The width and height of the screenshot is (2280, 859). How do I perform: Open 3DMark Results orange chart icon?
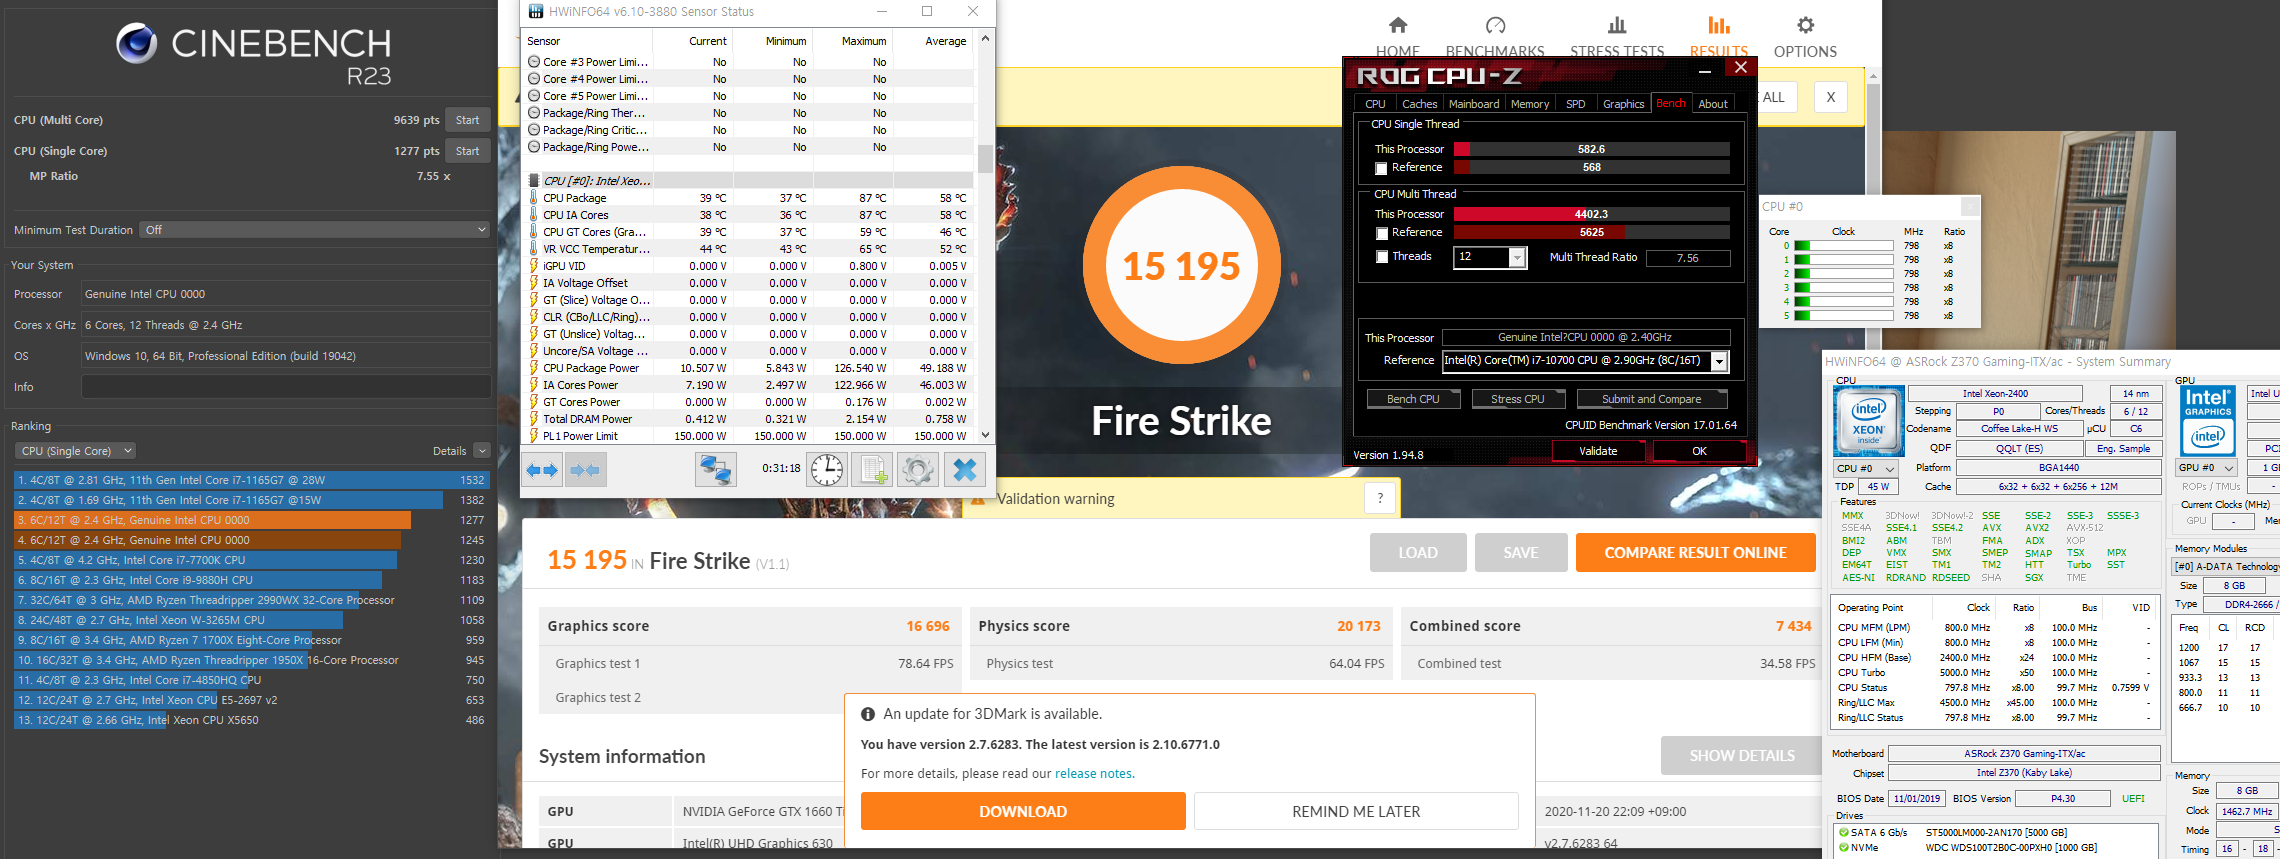[1718, 25]
